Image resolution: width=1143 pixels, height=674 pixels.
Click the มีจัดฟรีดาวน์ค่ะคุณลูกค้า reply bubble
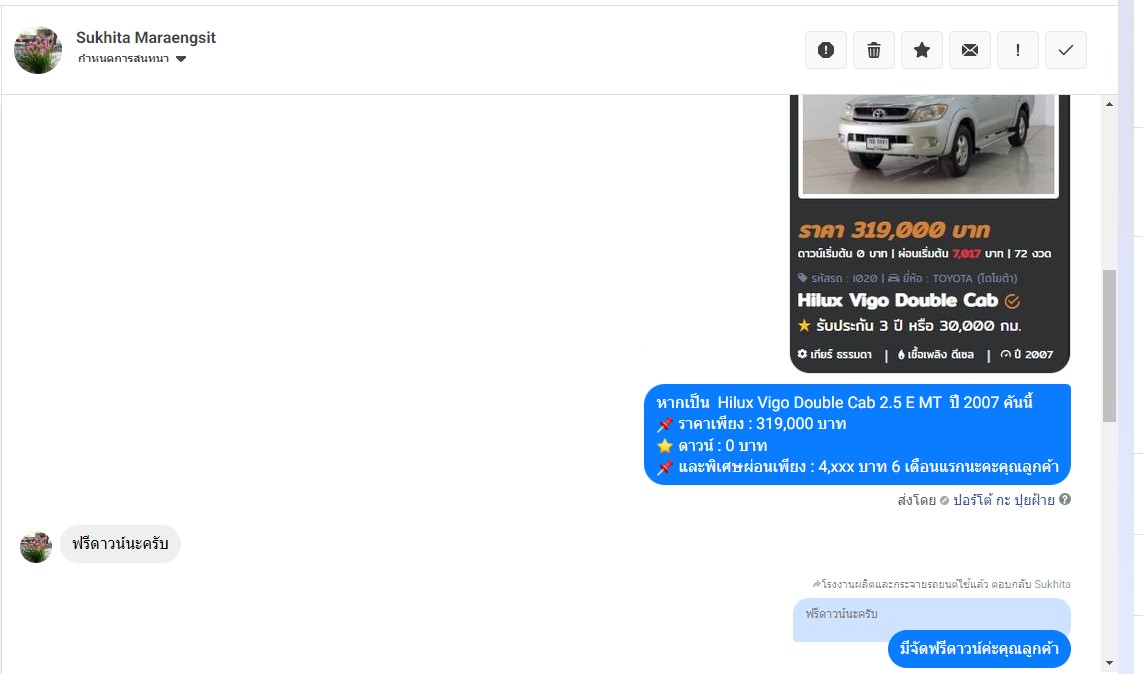[x=979, y=648]
